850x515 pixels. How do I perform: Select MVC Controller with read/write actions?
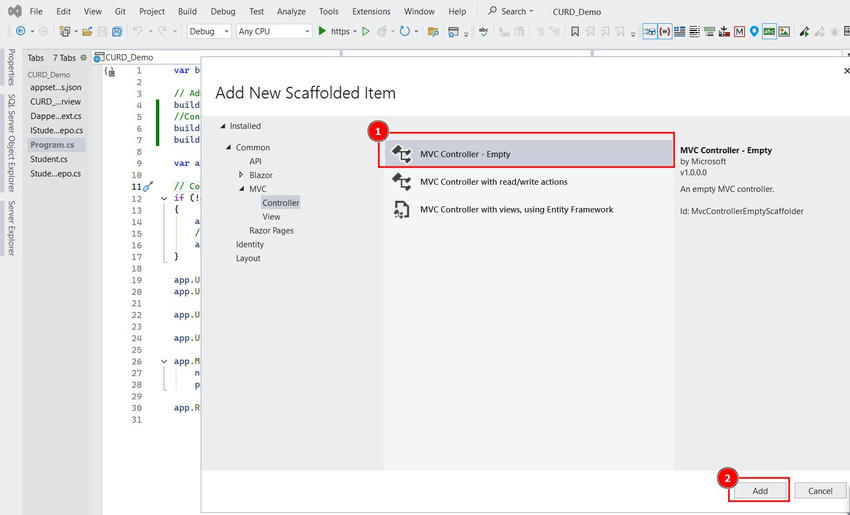click(529, 182)
